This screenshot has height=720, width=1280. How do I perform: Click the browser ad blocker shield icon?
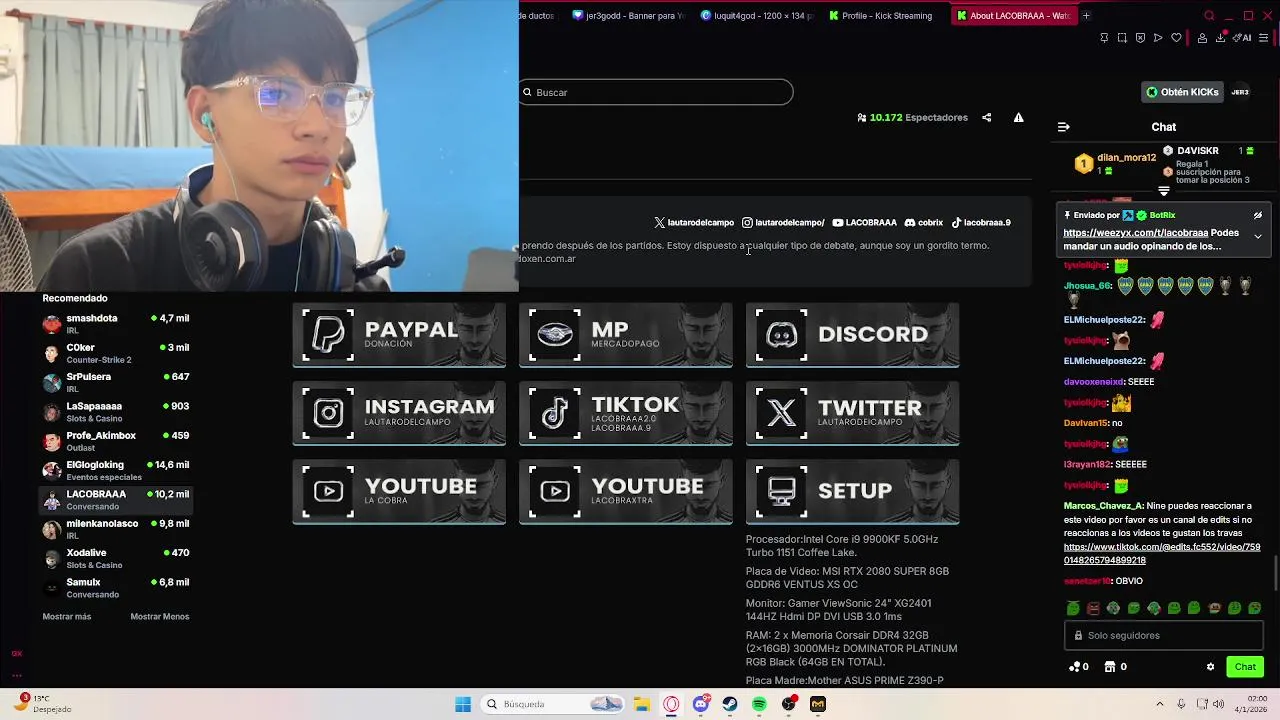[1140, 38]
